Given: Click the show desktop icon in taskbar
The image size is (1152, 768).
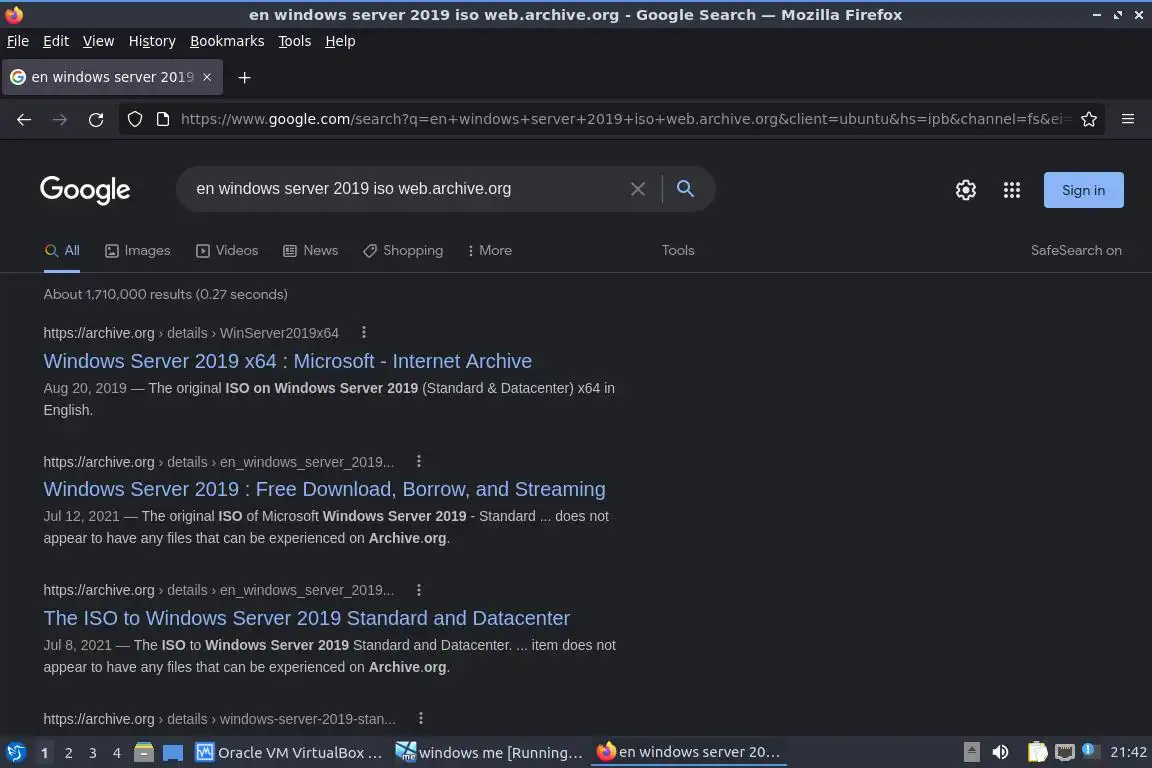Looking at the screenshot, I should coord(173,753).
